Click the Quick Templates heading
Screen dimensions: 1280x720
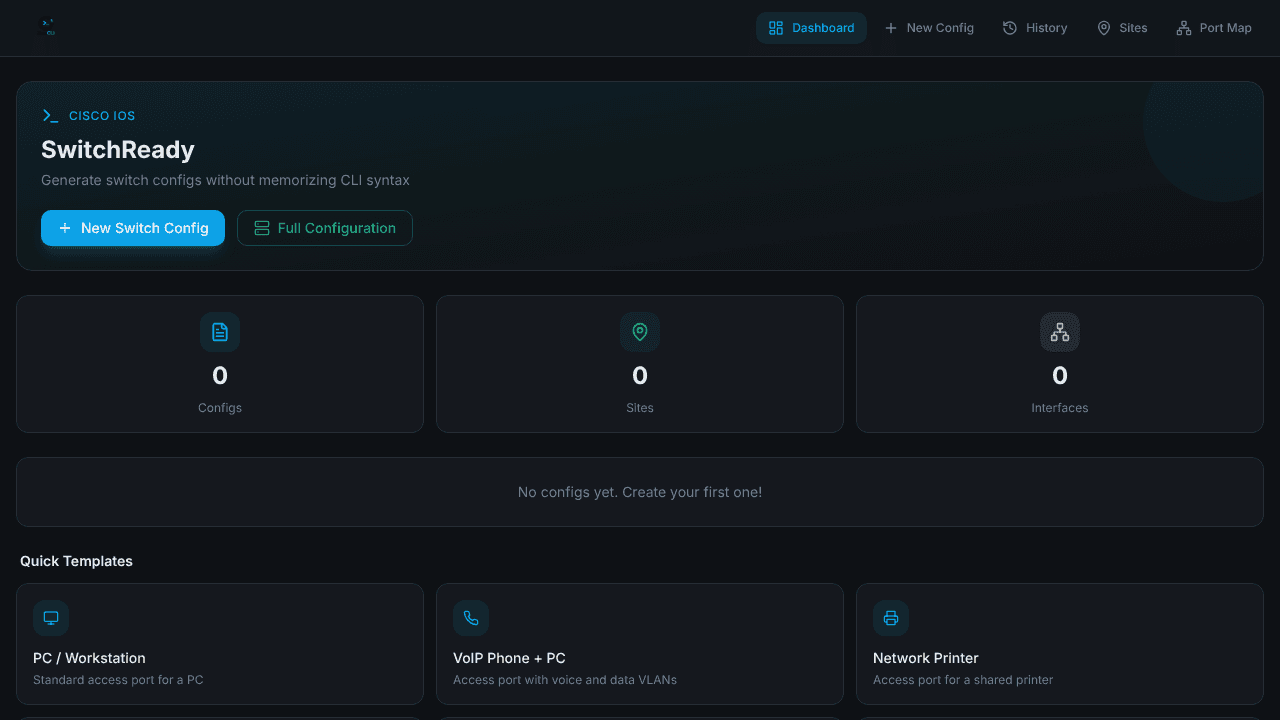(76, 561)
